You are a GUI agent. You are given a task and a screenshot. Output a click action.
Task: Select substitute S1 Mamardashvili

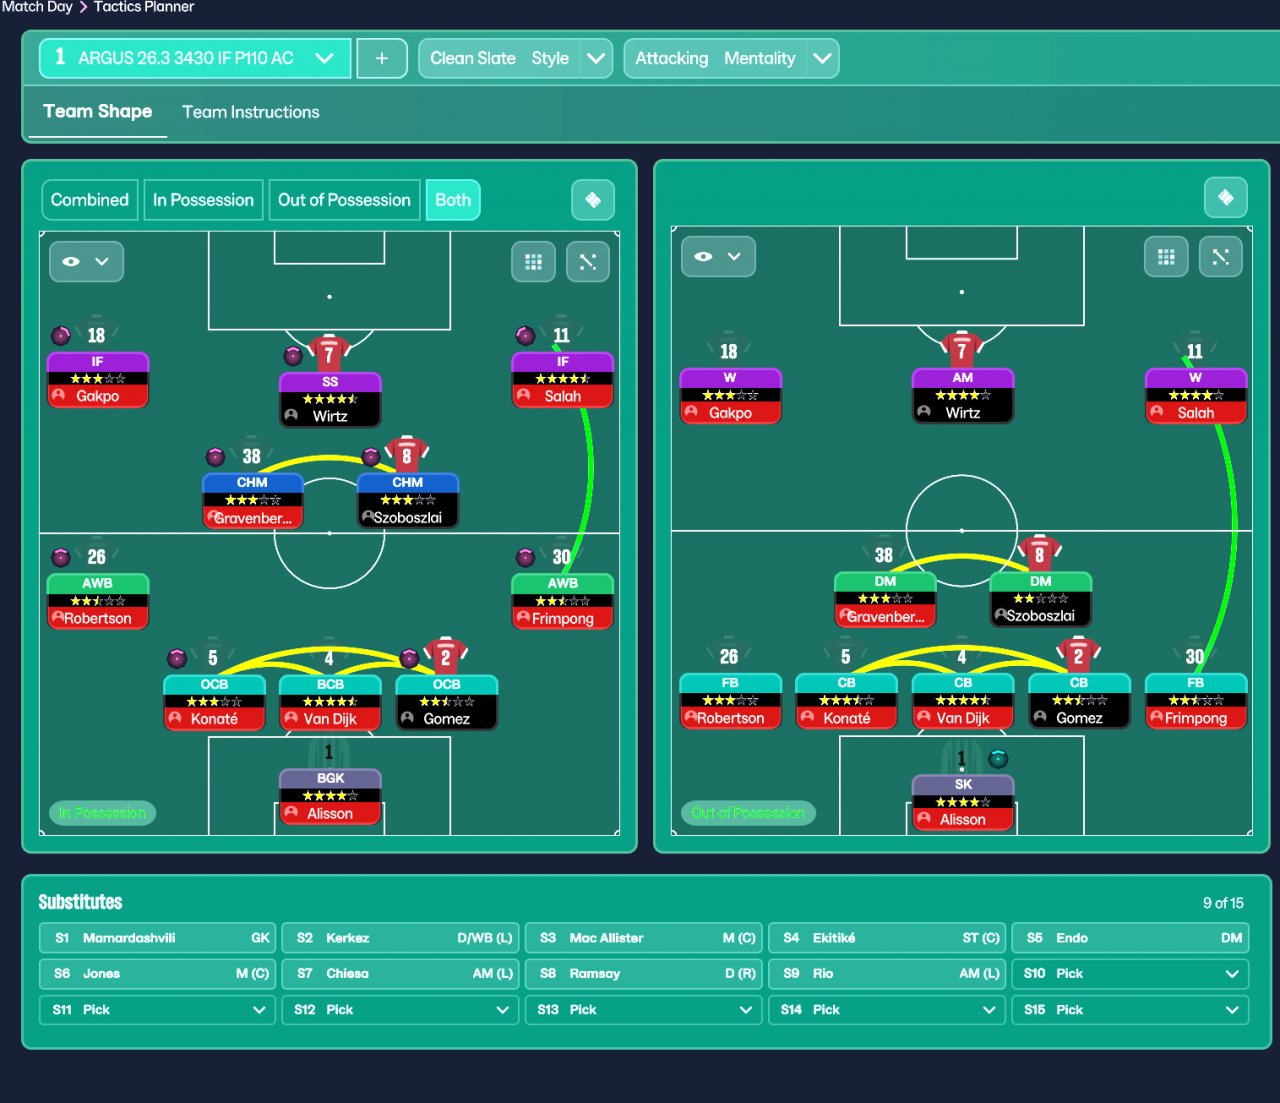(158, 938)
